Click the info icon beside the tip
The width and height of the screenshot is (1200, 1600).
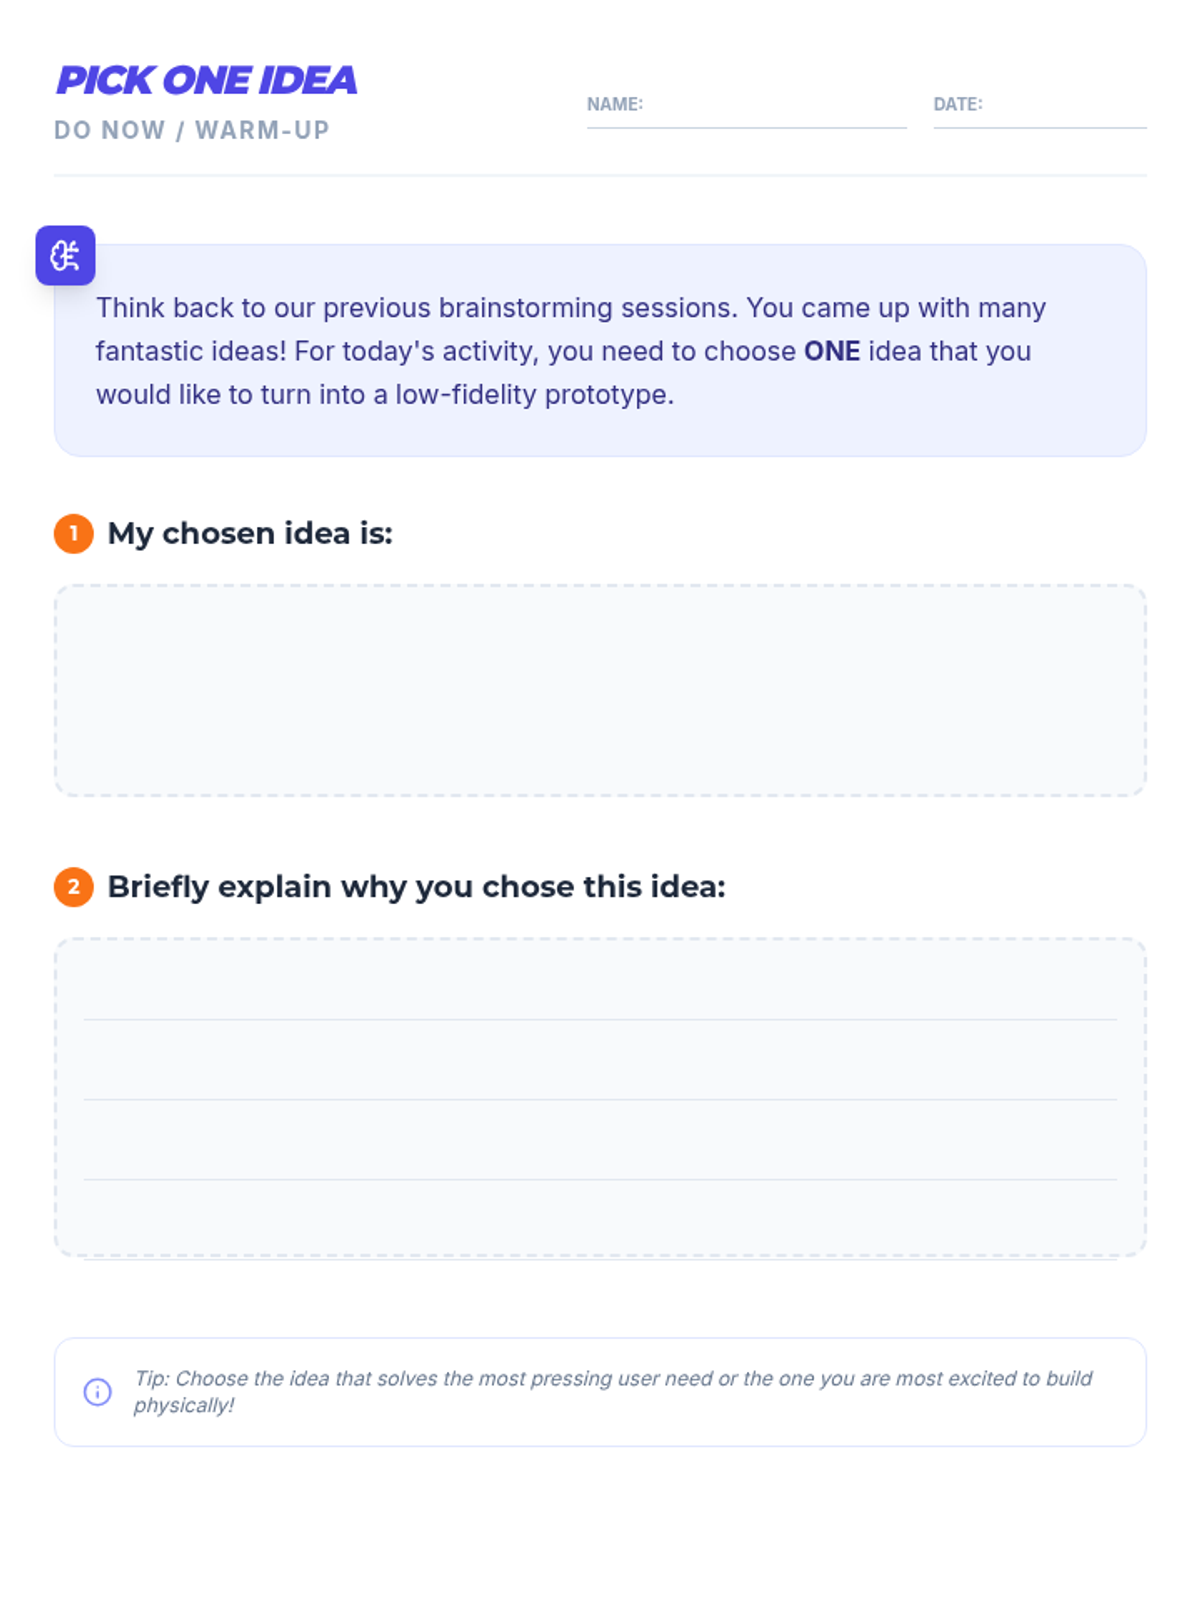pos(97,1391)
